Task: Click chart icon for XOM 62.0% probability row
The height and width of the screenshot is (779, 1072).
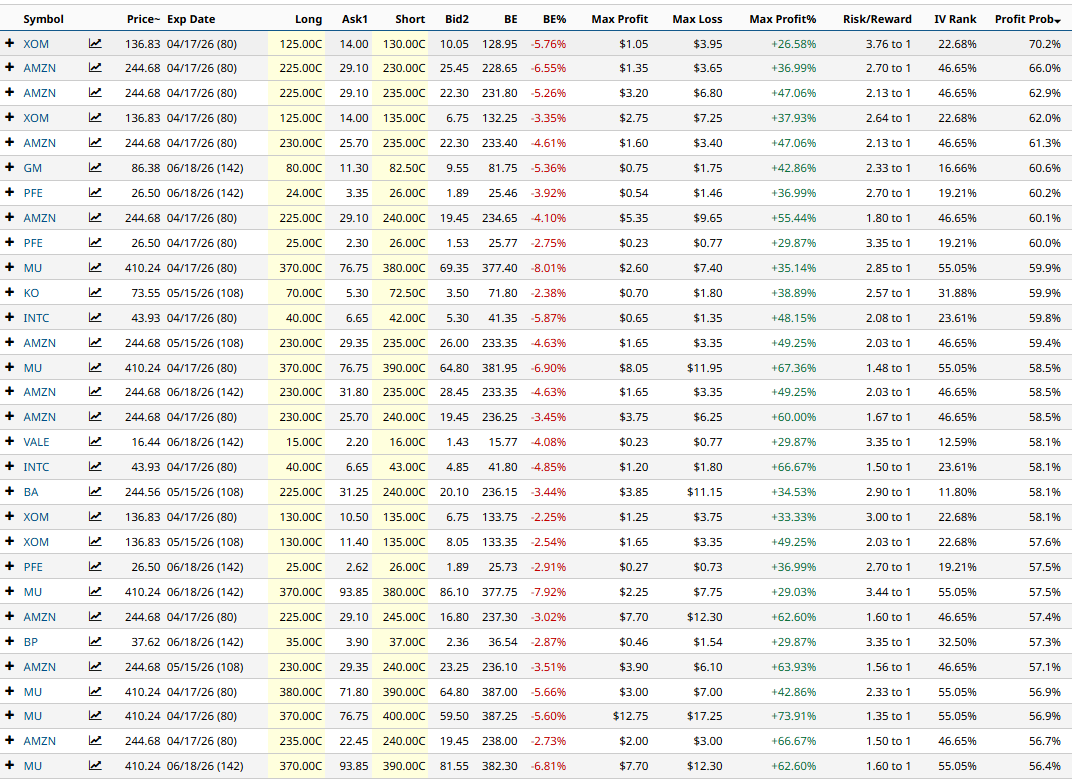Action: (95, 118)
